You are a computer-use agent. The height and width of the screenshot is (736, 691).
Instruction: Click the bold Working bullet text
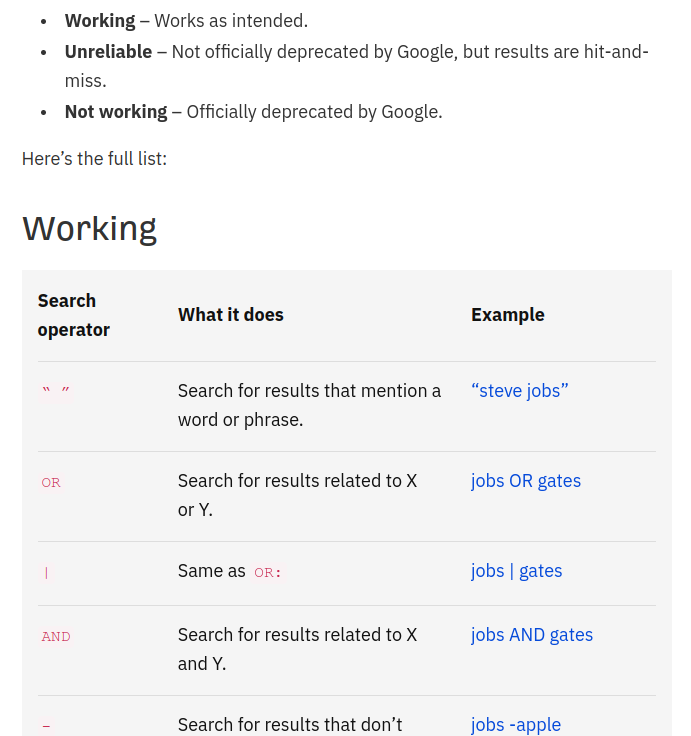[100, 21]
